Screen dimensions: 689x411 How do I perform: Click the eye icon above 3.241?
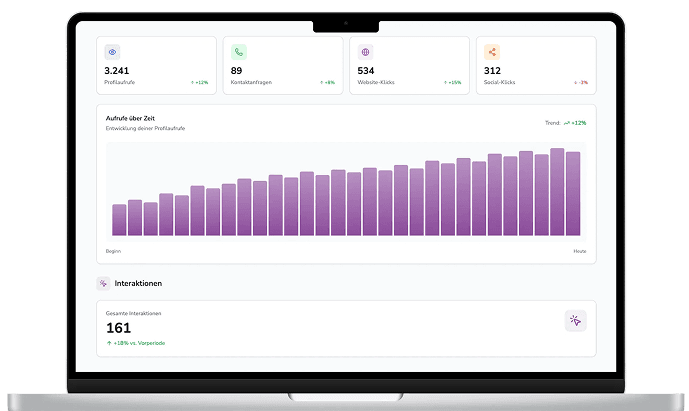pos(112,52)
